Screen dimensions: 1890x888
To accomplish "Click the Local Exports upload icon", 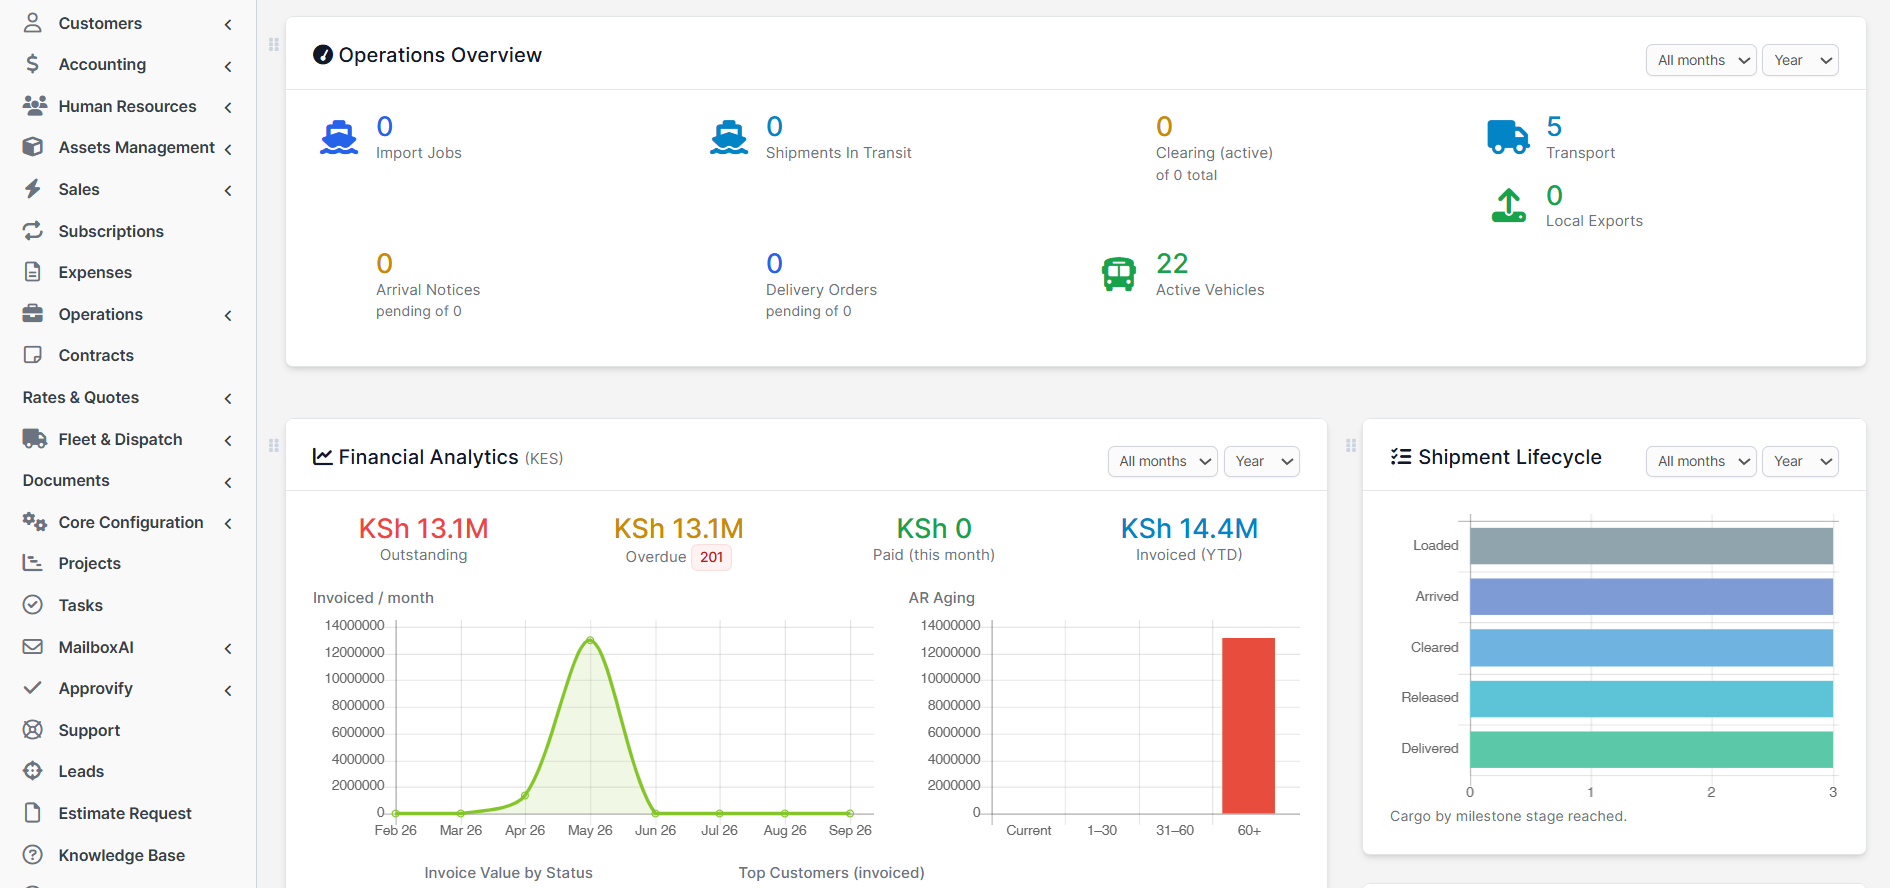I will click(x=1509, y=205).
